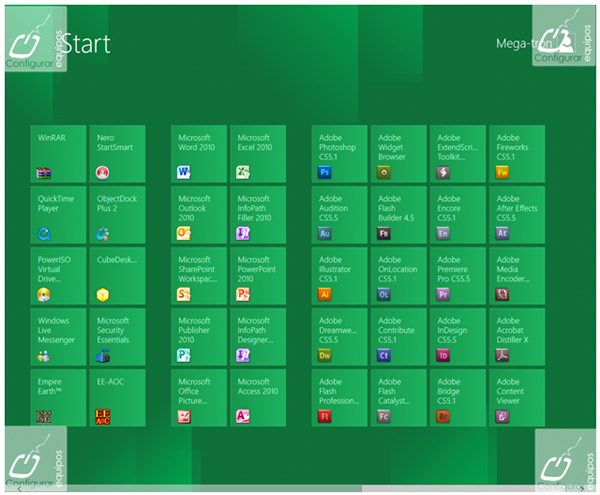Launch Adobe Illustrator Ai icon
The height and width of the screenshot is (495, 600).
tap(324, 295)
